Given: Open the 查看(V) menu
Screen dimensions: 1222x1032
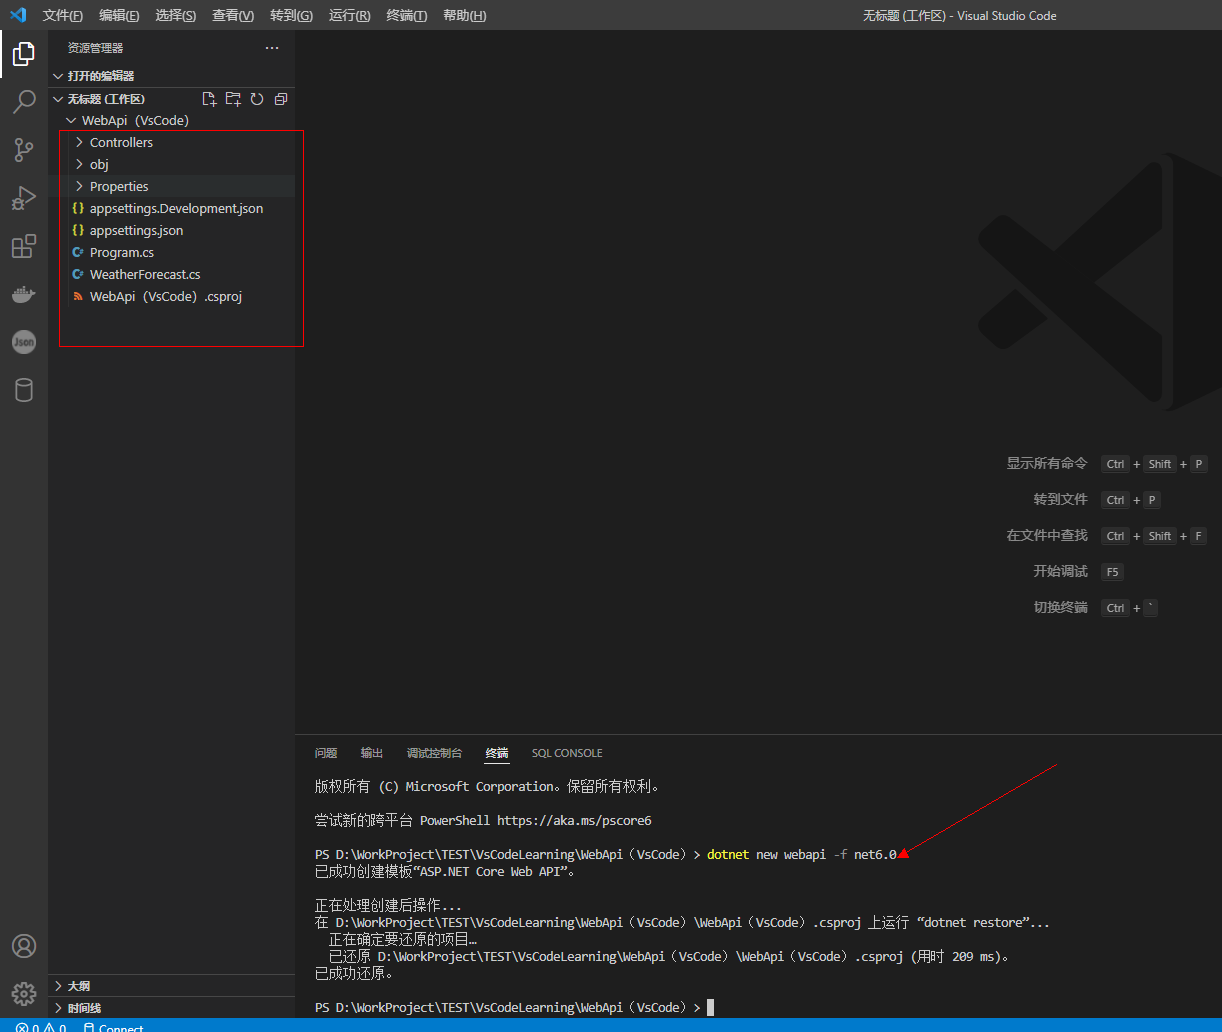Looking at the screenshot, I should click(233, 15).
